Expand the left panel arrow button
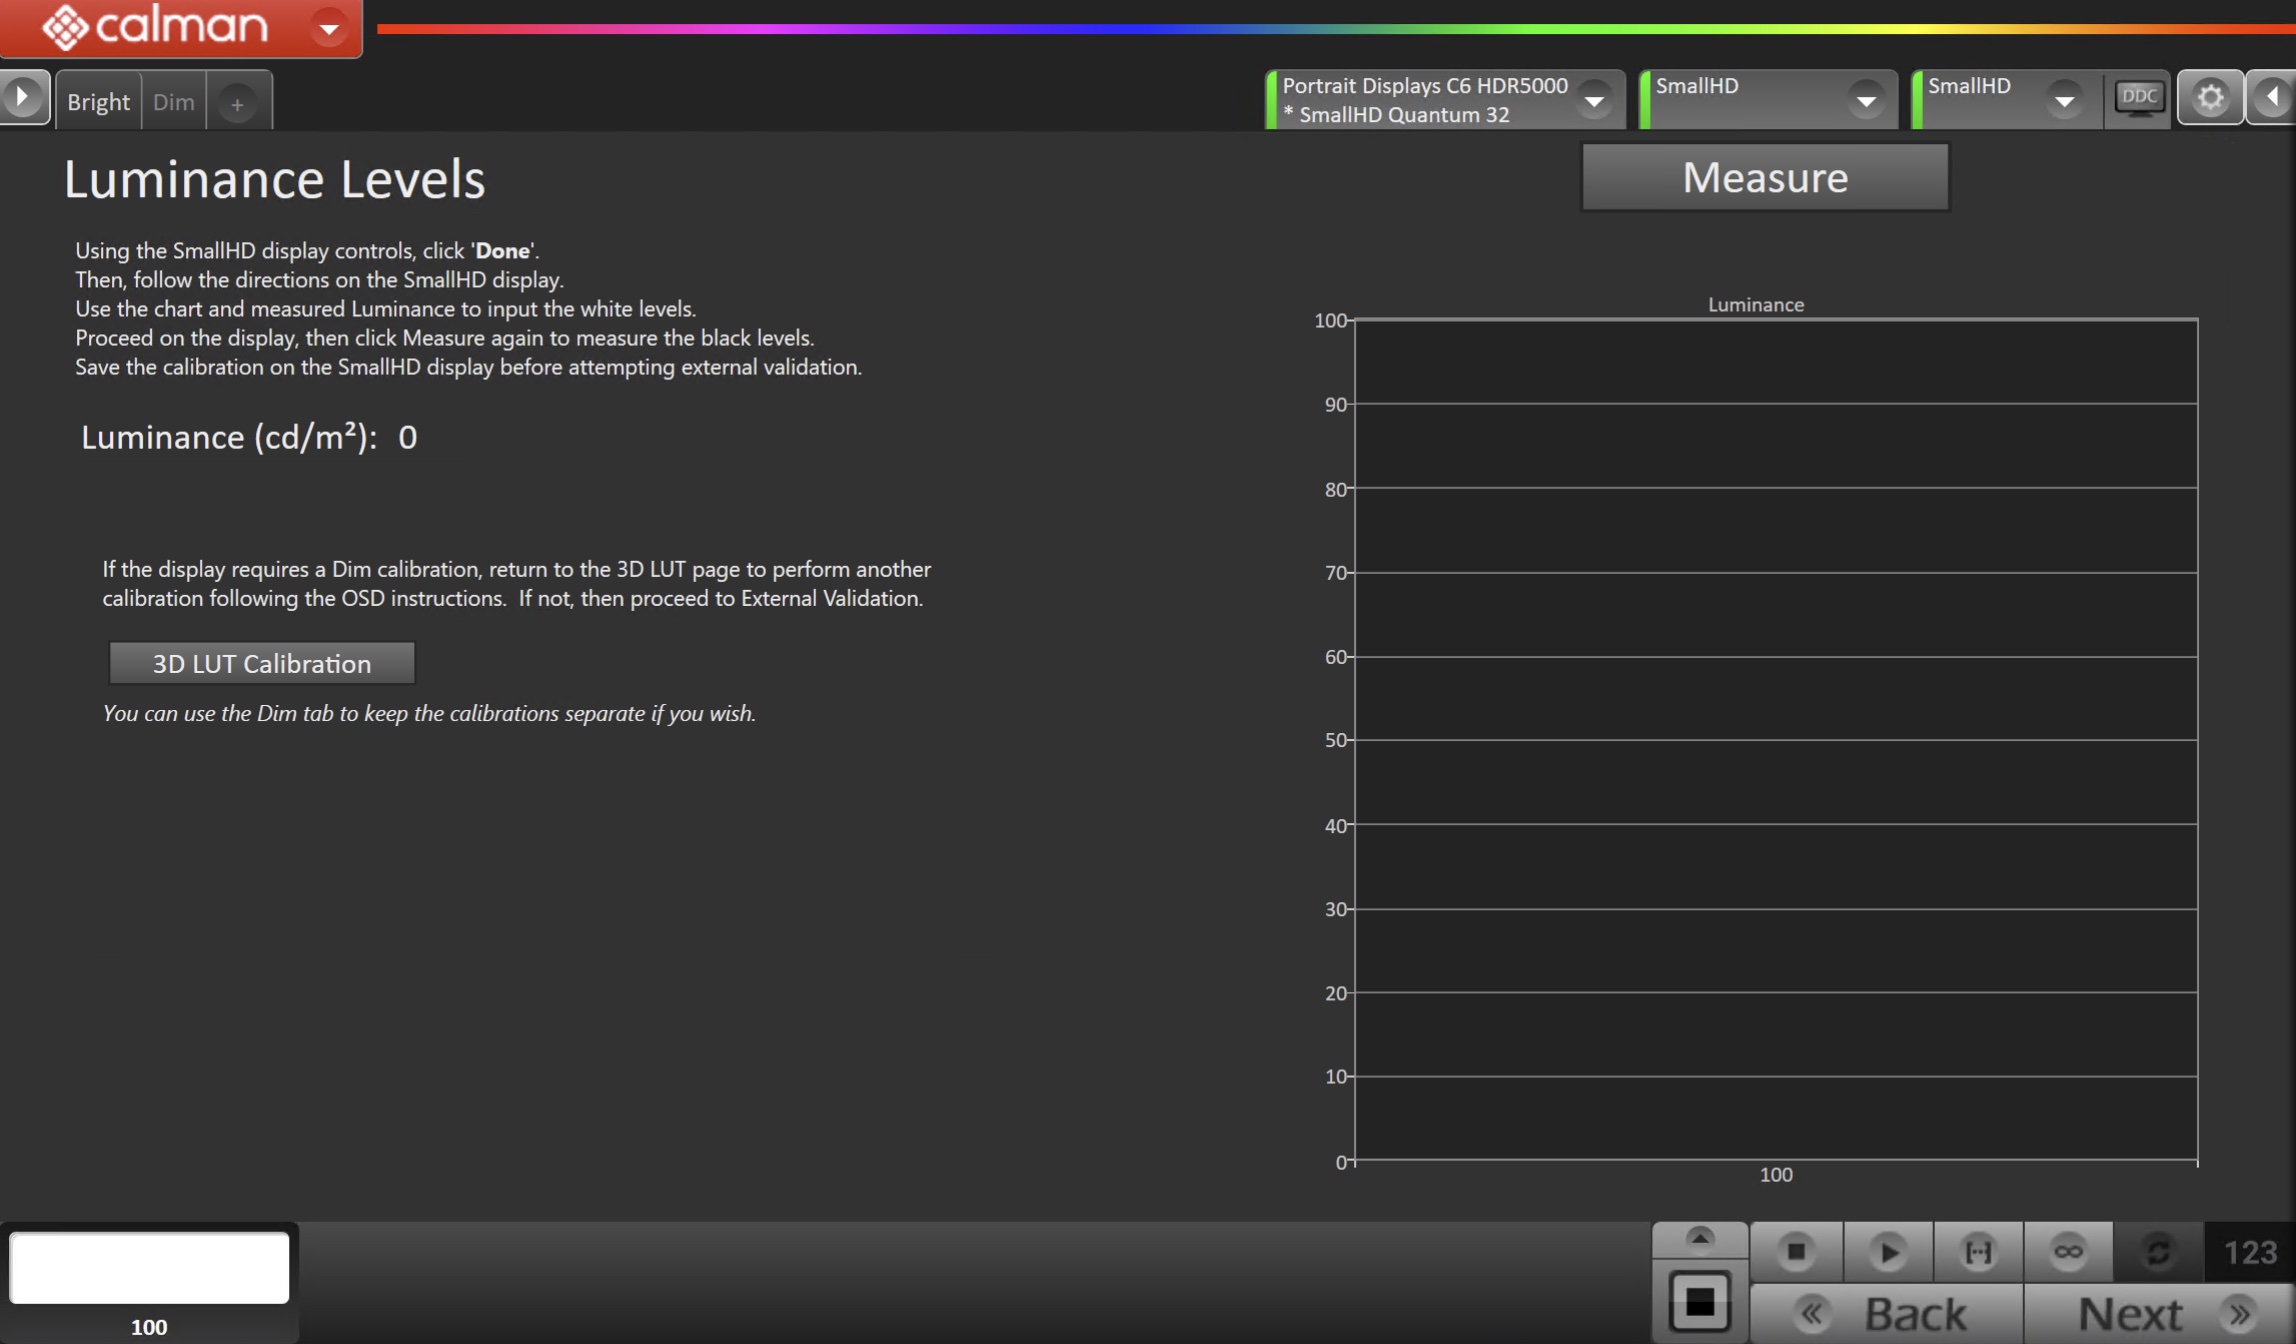 coord(22,98)
